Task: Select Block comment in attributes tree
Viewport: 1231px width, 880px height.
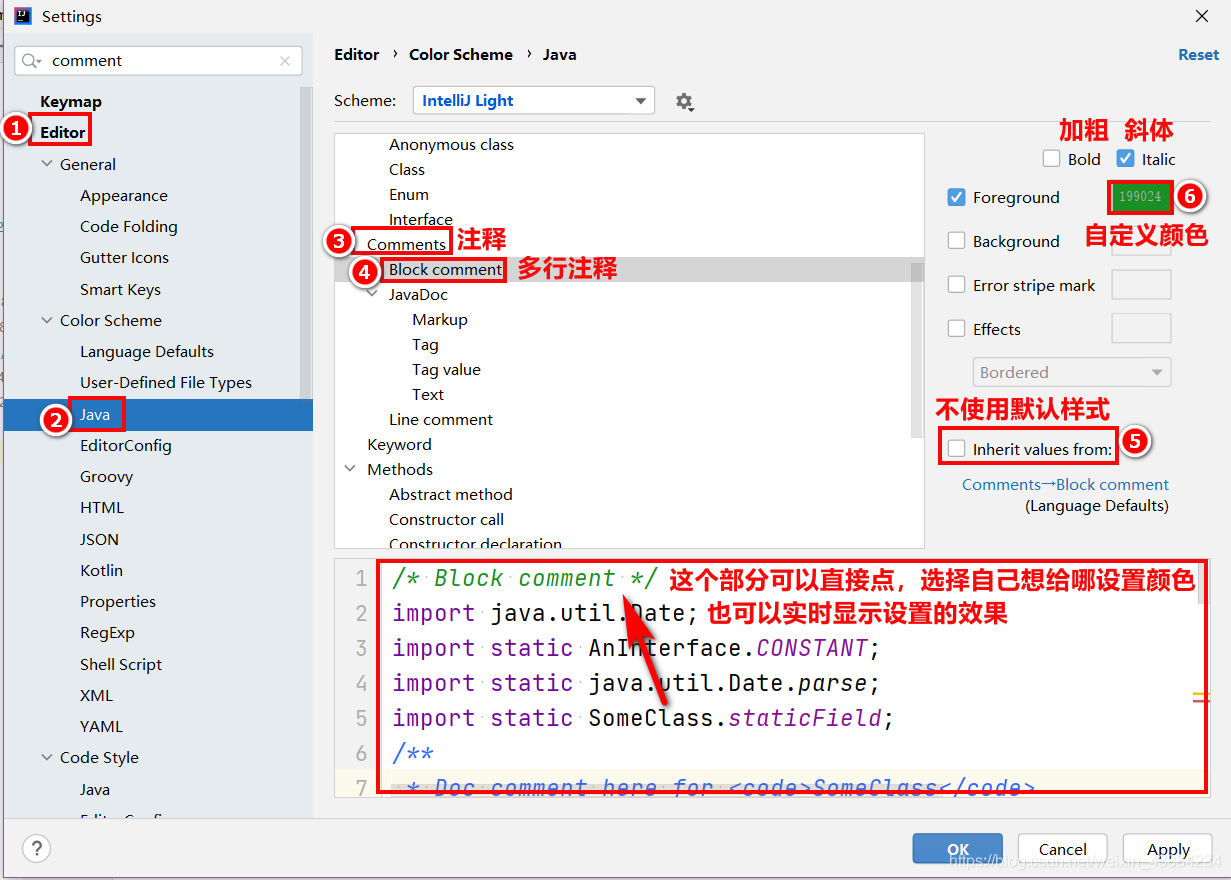Action: pyautogui.click(x=445, y=269)
